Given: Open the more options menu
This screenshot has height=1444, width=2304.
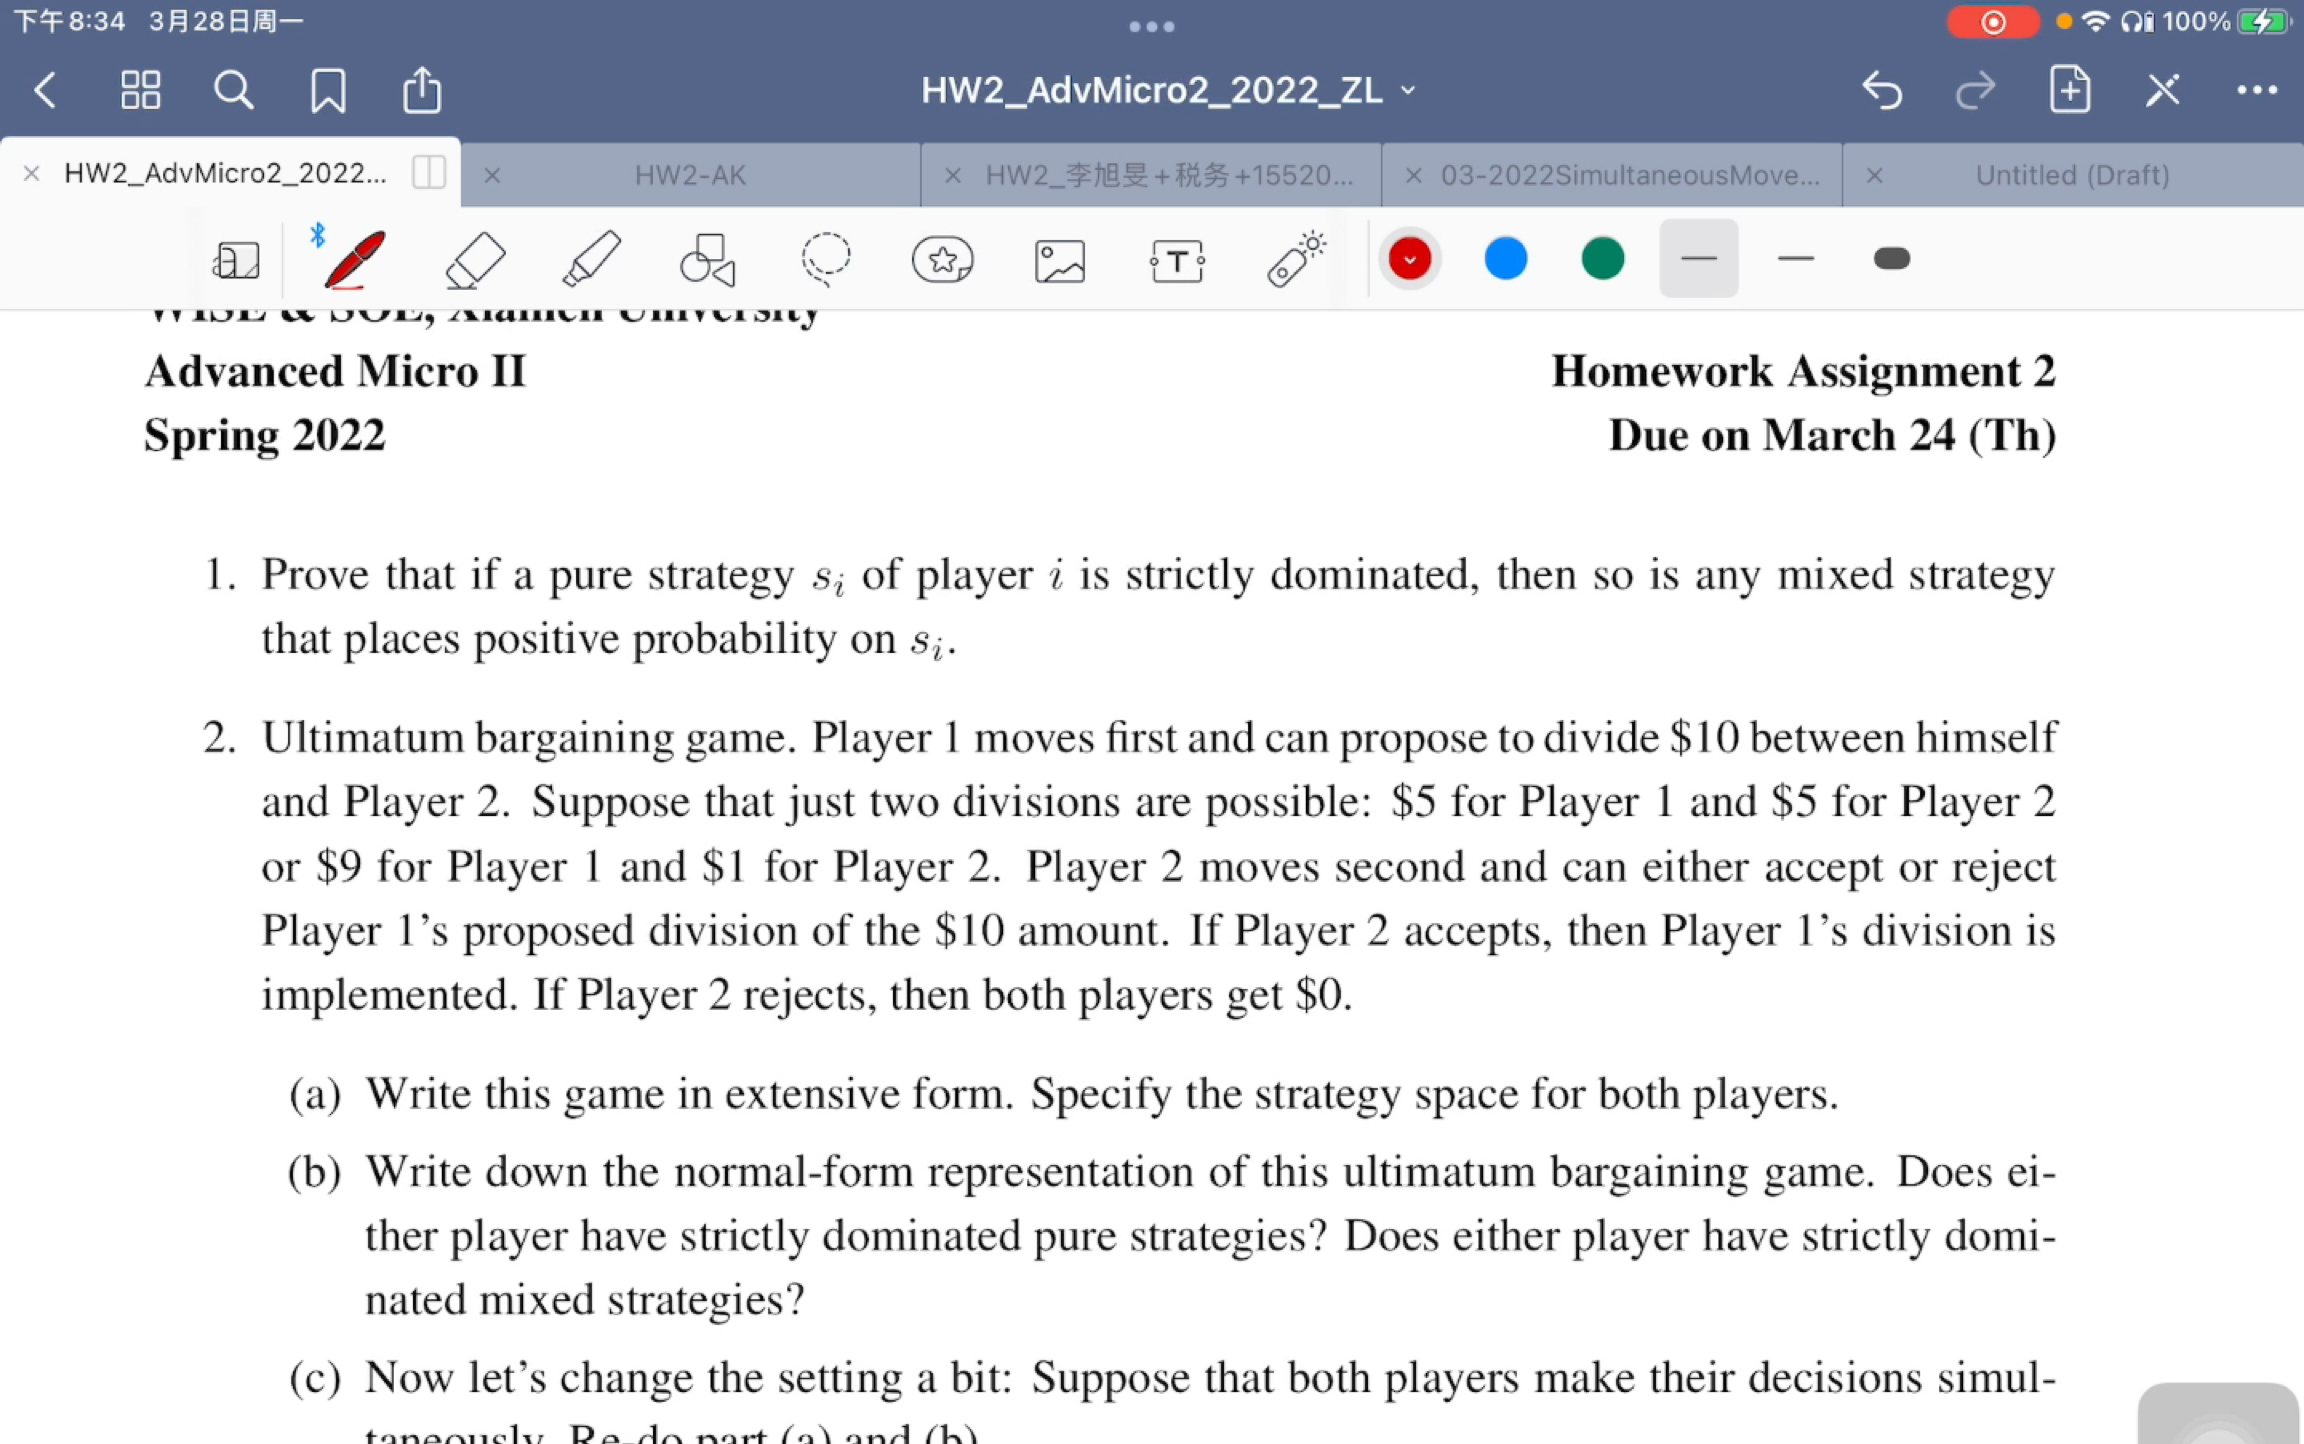Looking at the screenshot, I should [x=2257, y=90].
